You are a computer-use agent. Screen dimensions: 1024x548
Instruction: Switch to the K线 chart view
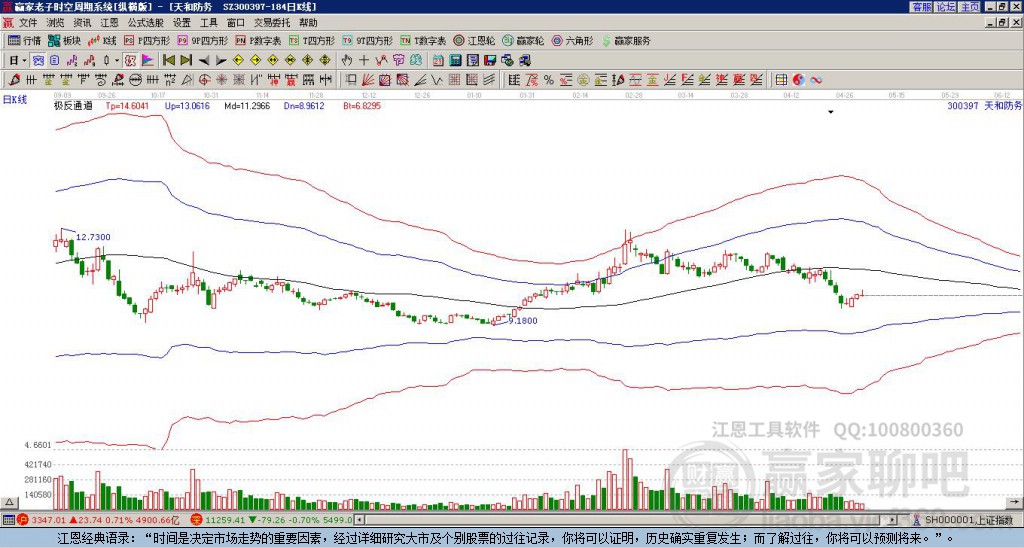[x=102, y=40]
